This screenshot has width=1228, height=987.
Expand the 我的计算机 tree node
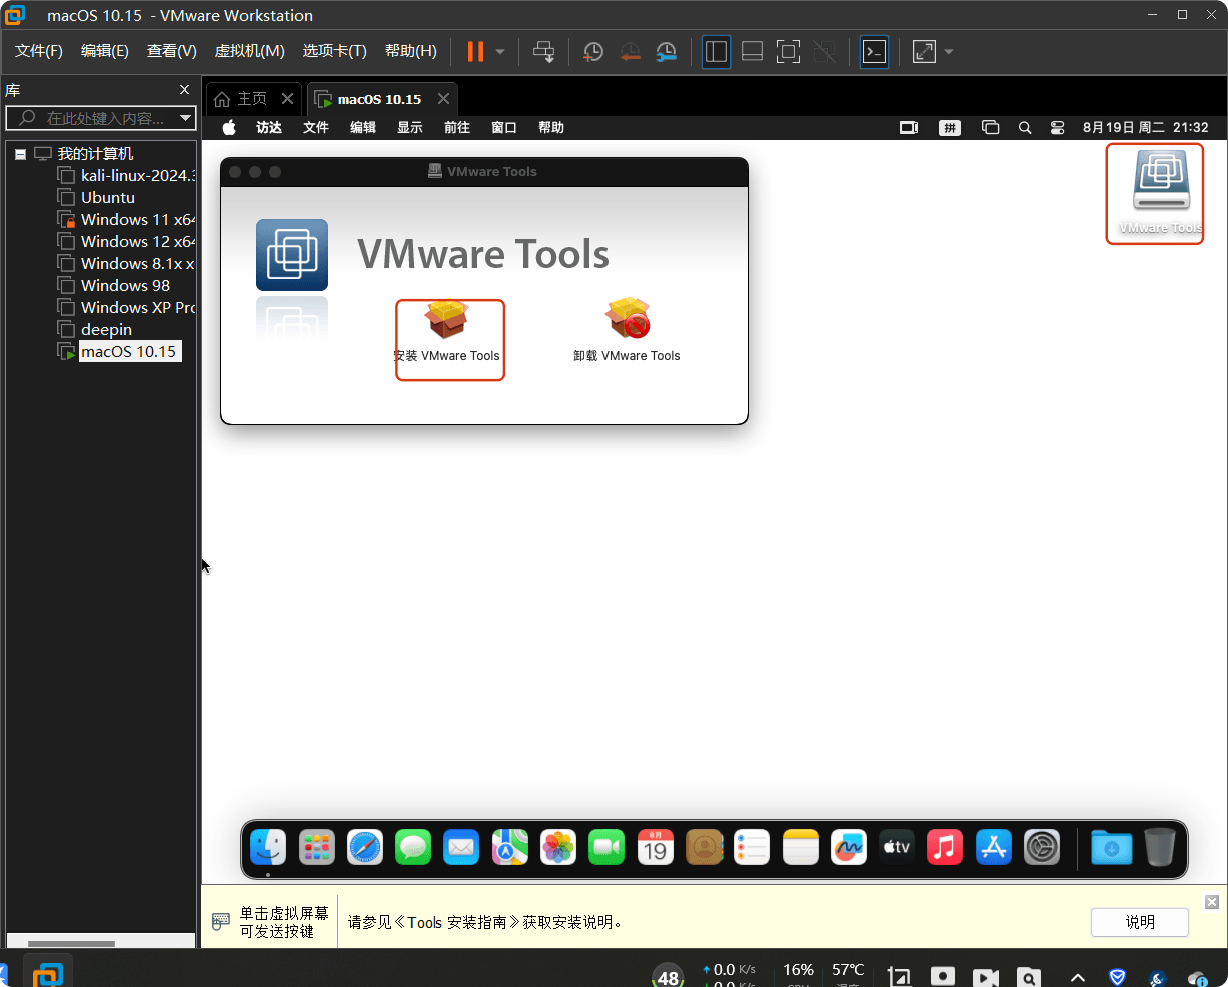[19, 153]
